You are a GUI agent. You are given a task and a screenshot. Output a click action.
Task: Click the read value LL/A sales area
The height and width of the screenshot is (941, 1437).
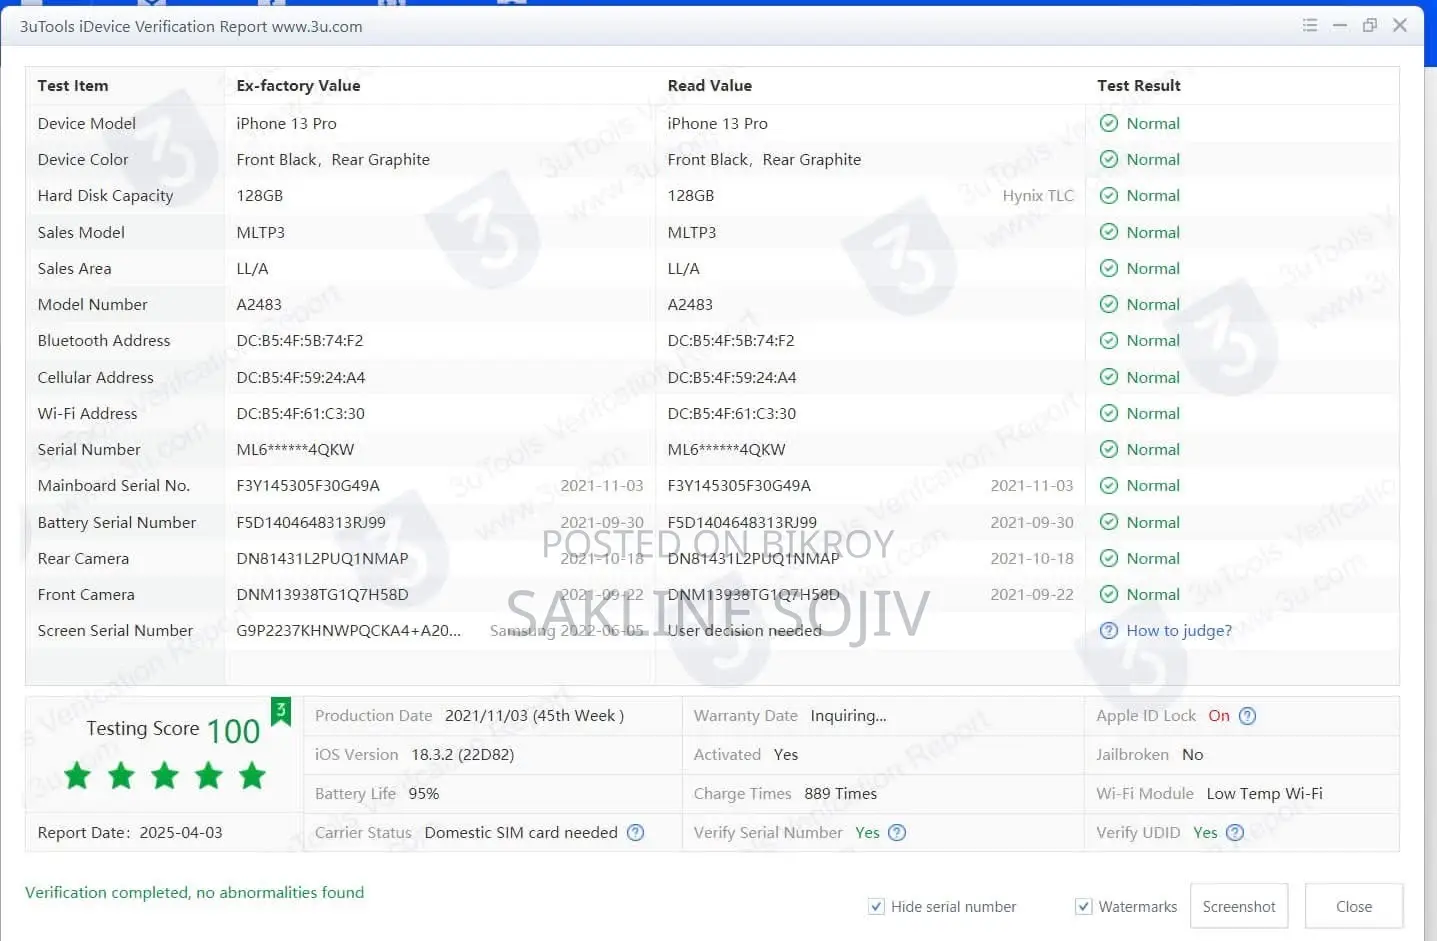point(683,268)
